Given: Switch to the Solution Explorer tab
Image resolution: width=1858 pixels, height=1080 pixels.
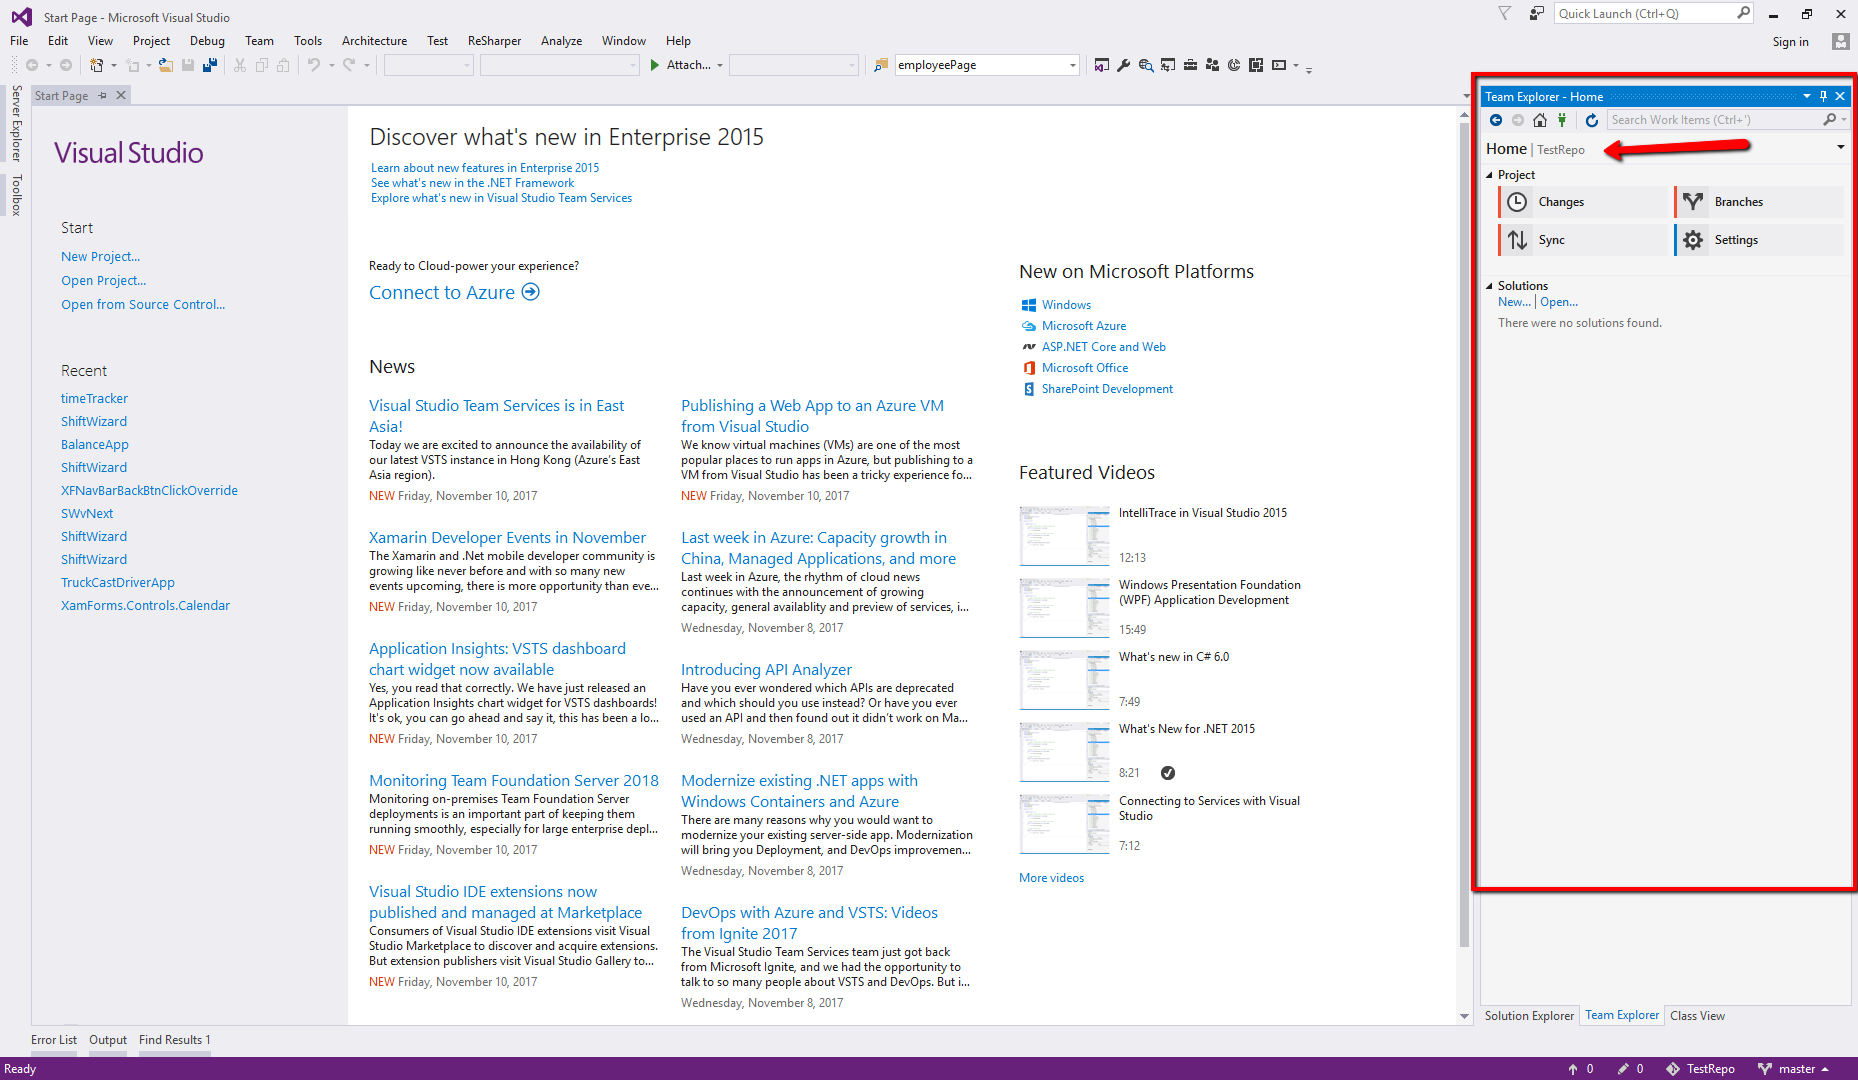Looking at the screenshot, I should coord(1528,1016).
